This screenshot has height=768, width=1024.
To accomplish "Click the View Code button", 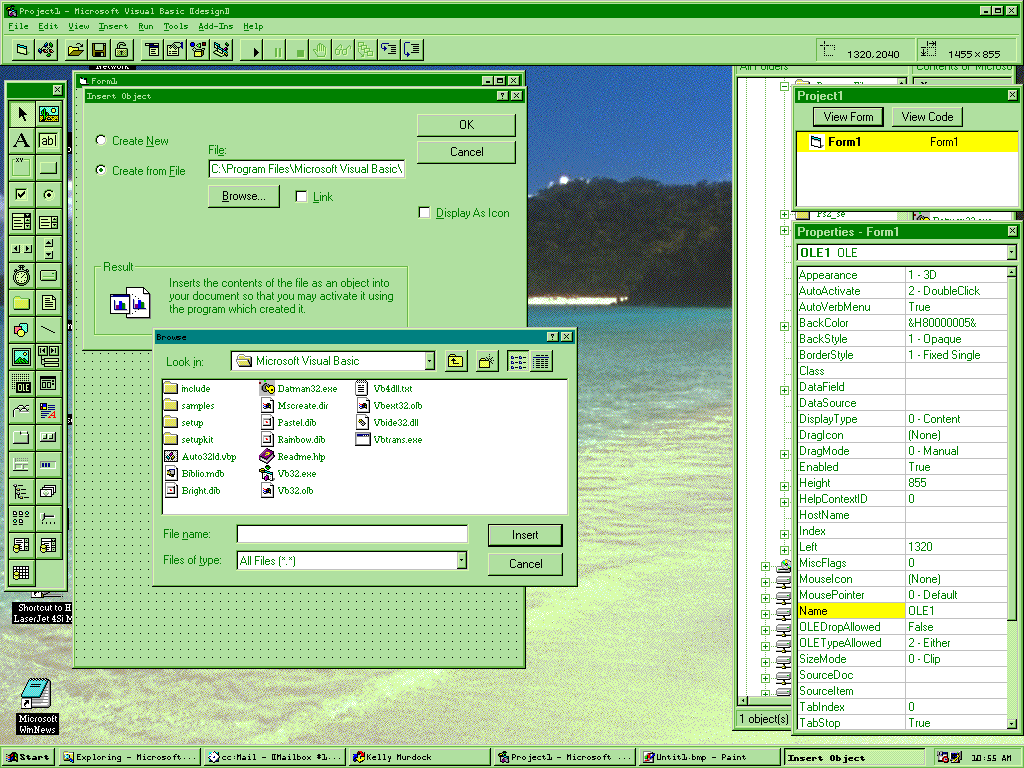I will tap(927, 117).
